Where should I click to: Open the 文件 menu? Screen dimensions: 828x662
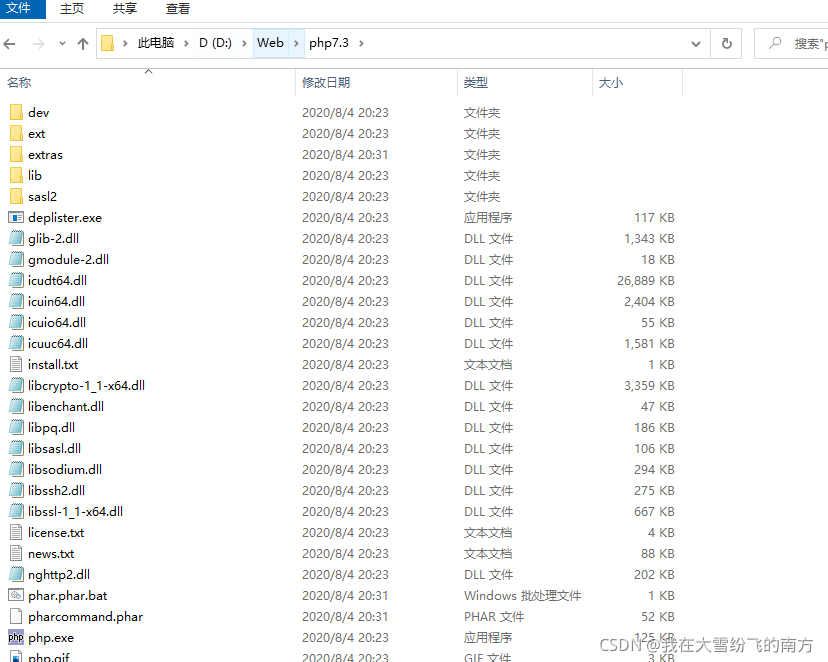tap(21, 9)
